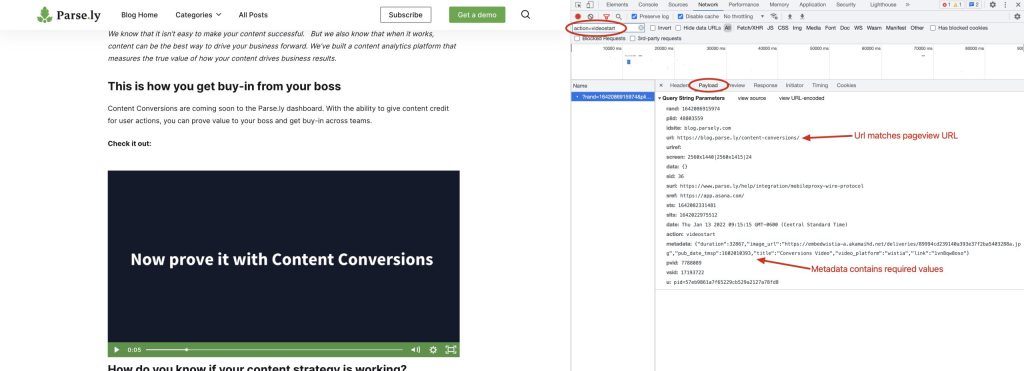
Task: Open DevTools settings gear at top right
Action: click(993, 5)
